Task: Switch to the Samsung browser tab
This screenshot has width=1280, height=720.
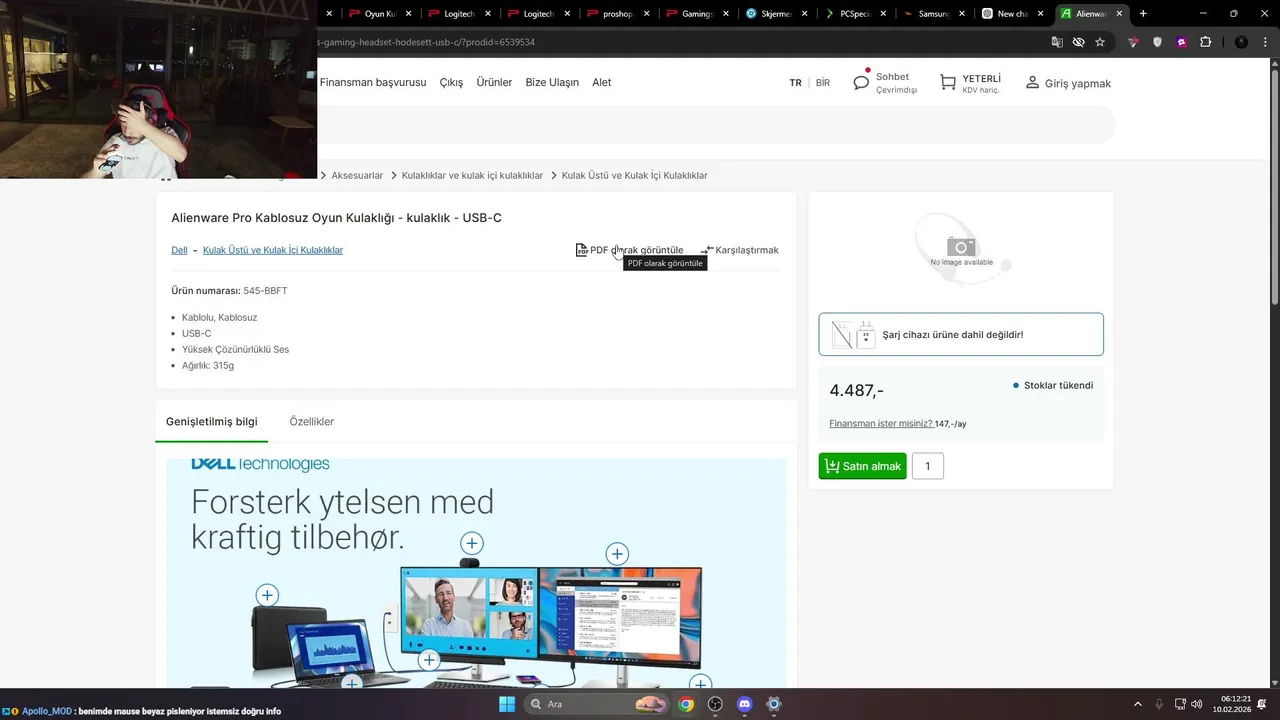Action: (934, 14)
